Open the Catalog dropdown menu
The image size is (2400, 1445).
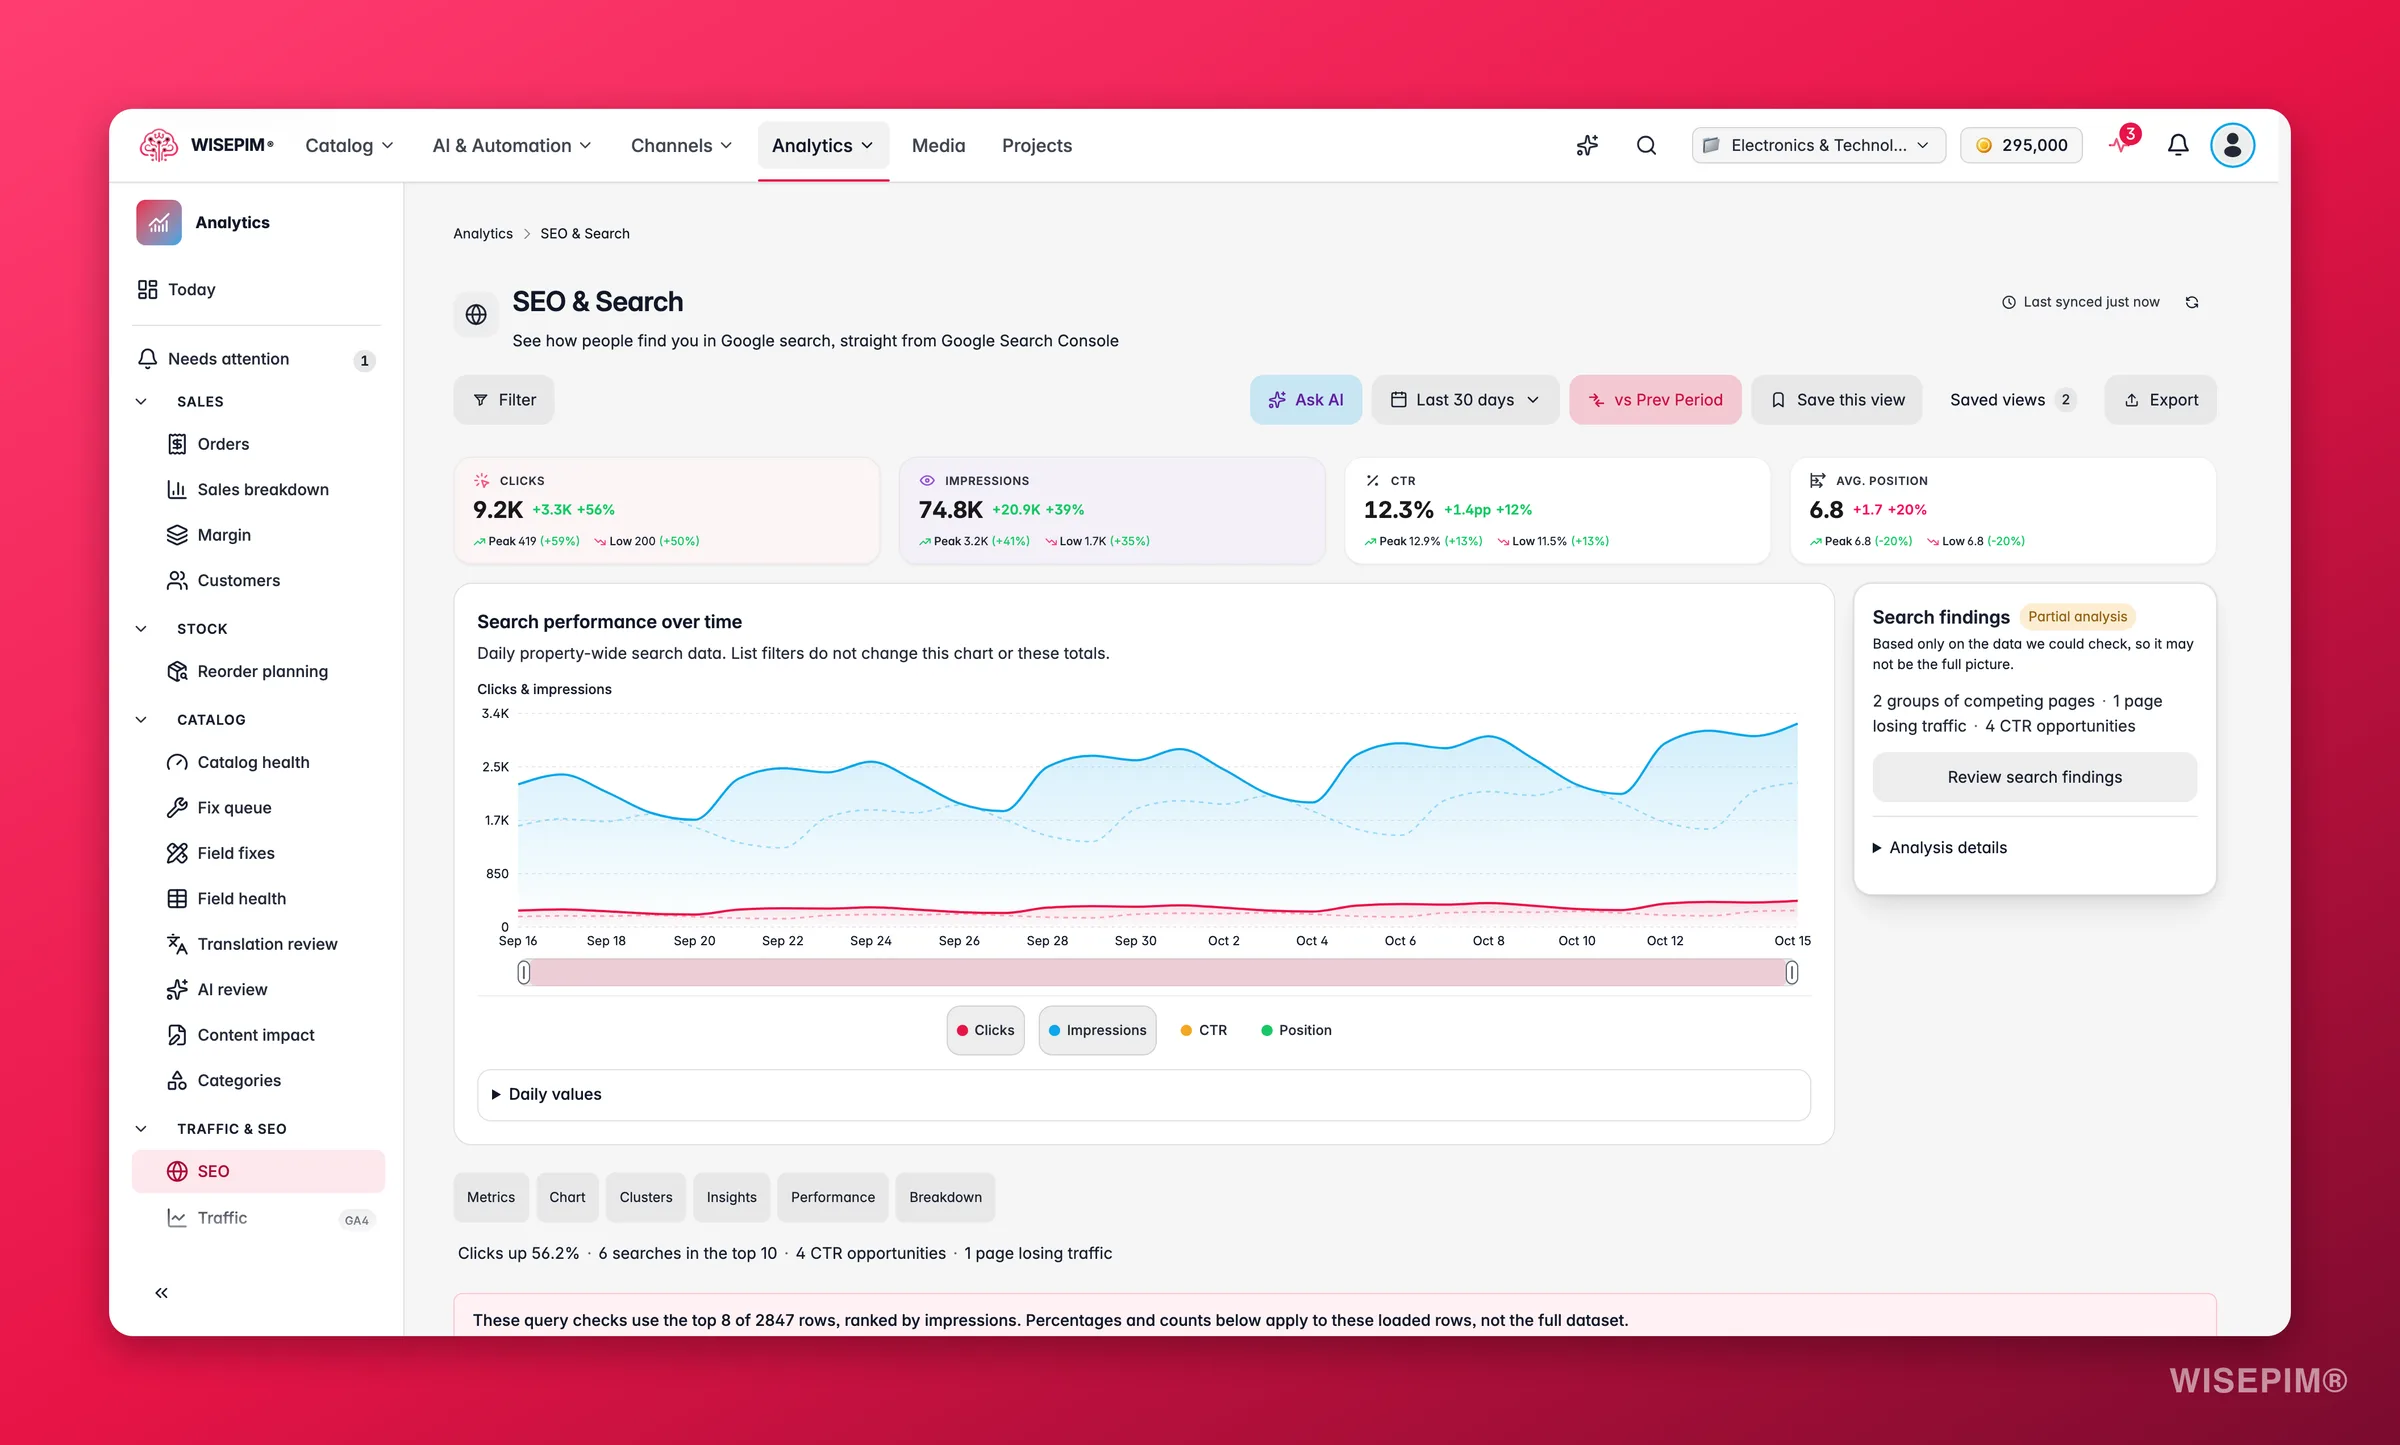[349, 145]
